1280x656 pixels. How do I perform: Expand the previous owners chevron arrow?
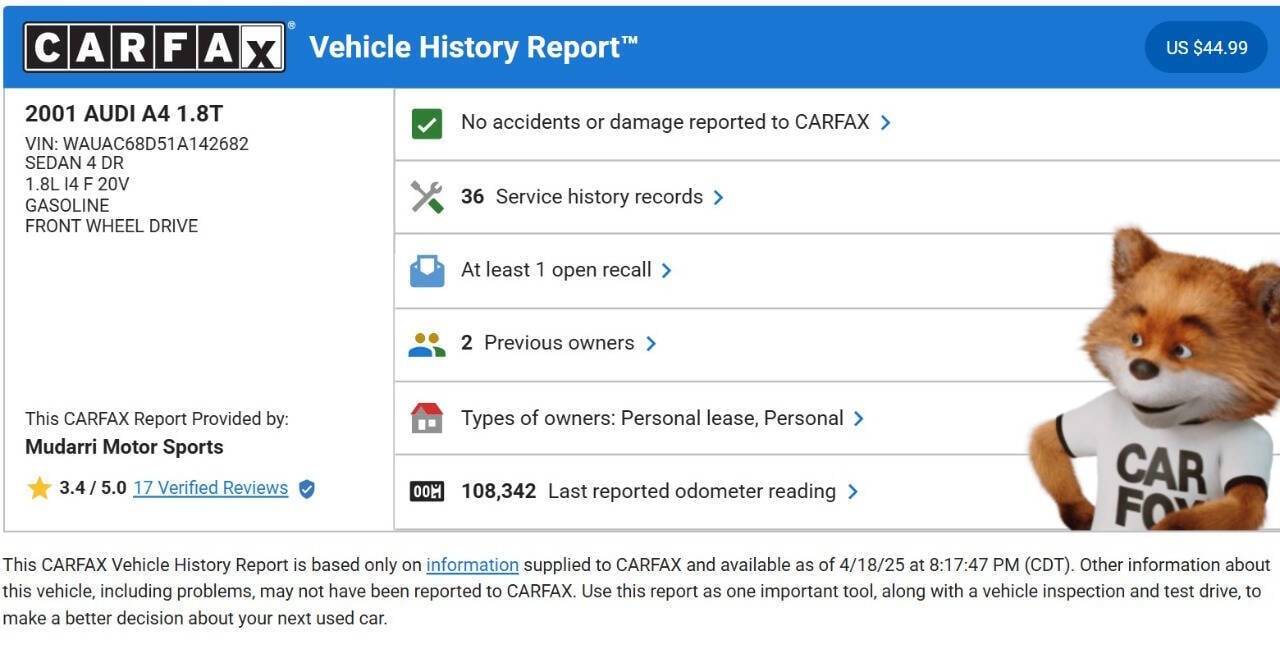(x=651, y=344)
